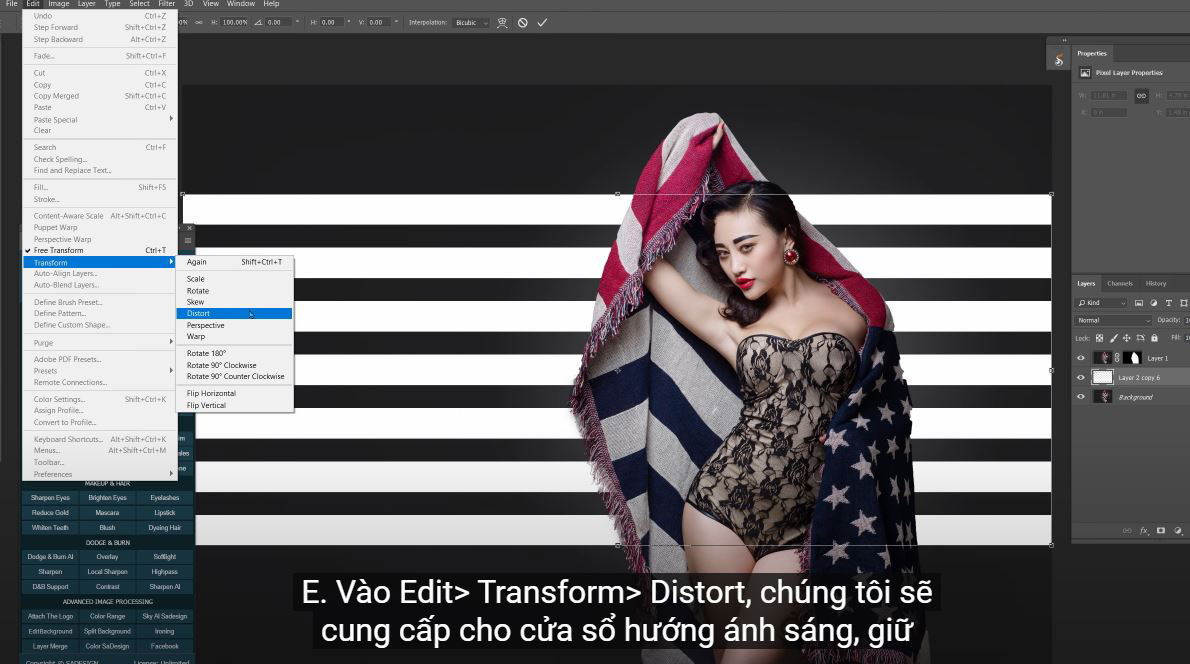
Task: Toggle the Background layer eye icon
Action: coord(1081,397)
